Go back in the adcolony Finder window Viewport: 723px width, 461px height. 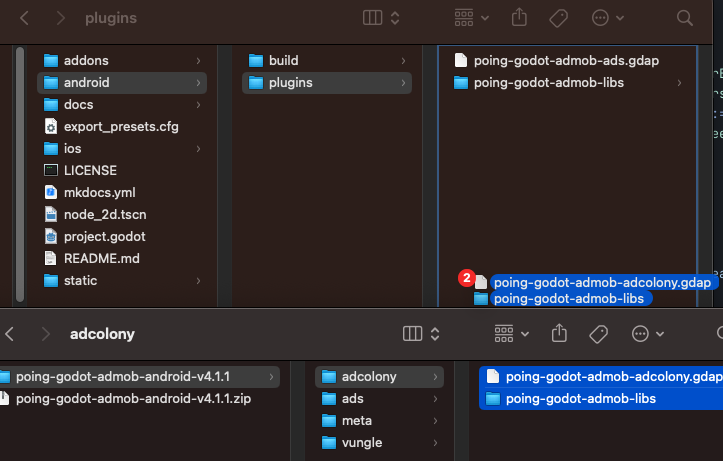10,334
